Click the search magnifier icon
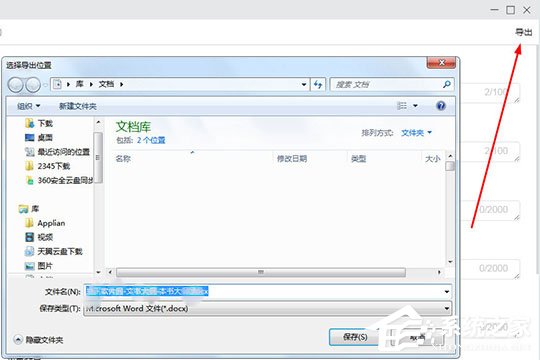Image resolution: width=540 pixels, height=360 pixels. click(x=447, y=84)
